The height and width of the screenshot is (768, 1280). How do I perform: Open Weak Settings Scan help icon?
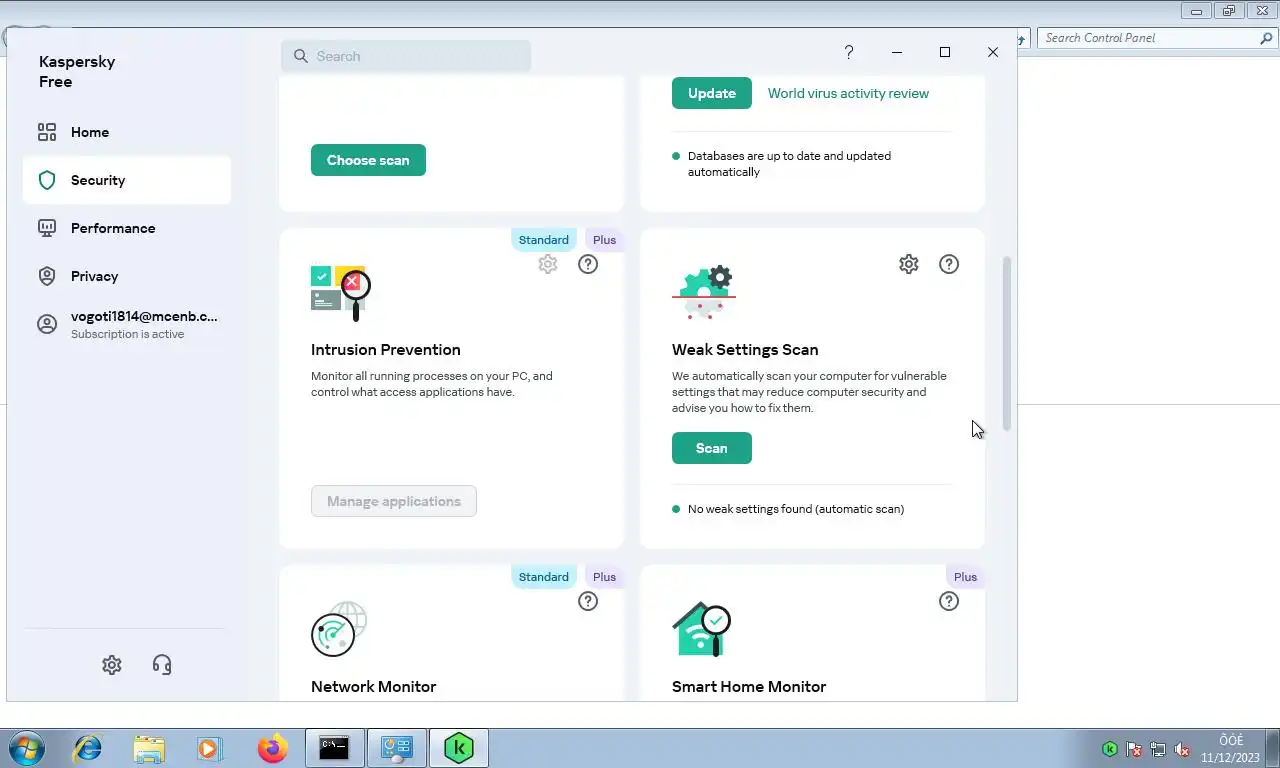(949, 264)
